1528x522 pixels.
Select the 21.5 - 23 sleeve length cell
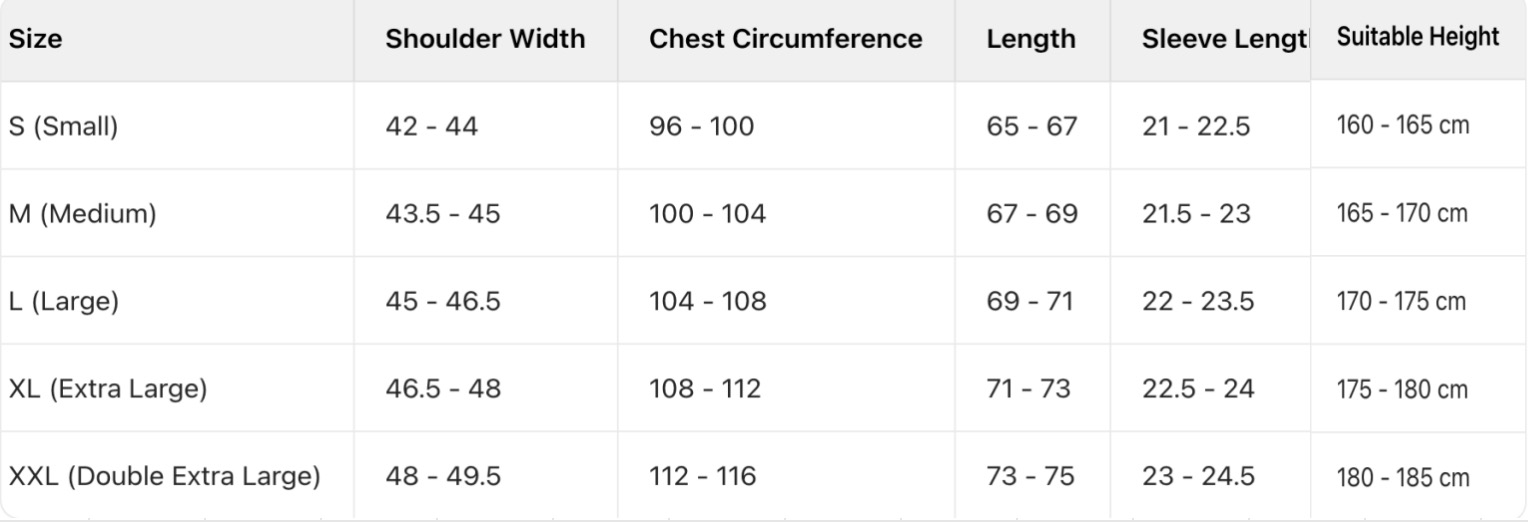click(1199, 215)
